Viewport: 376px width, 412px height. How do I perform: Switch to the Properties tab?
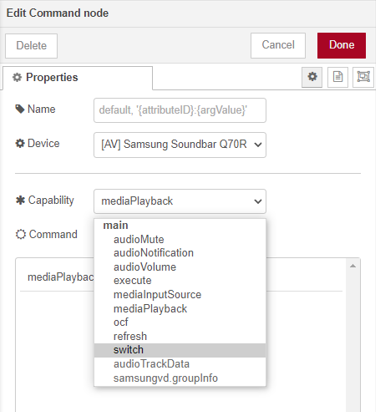coord(78,78)
